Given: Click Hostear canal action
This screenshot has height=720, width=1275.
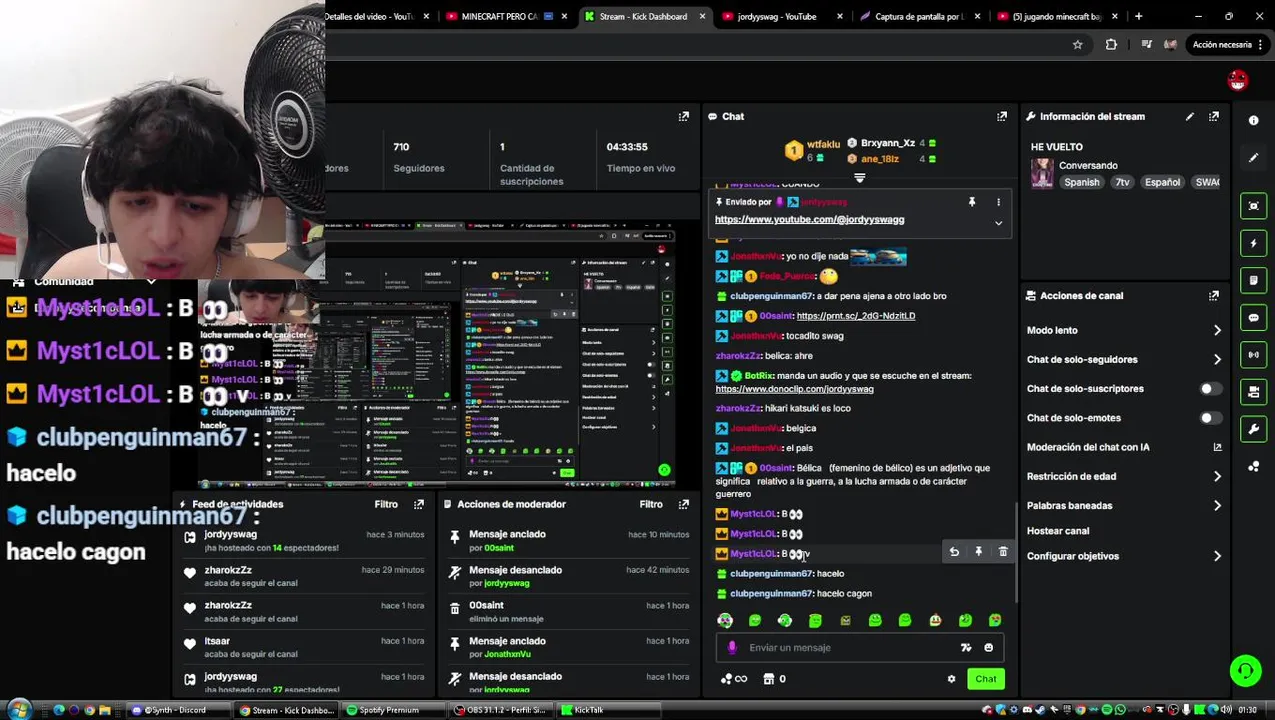Looking at the screenshot, I should (1058, 531).
